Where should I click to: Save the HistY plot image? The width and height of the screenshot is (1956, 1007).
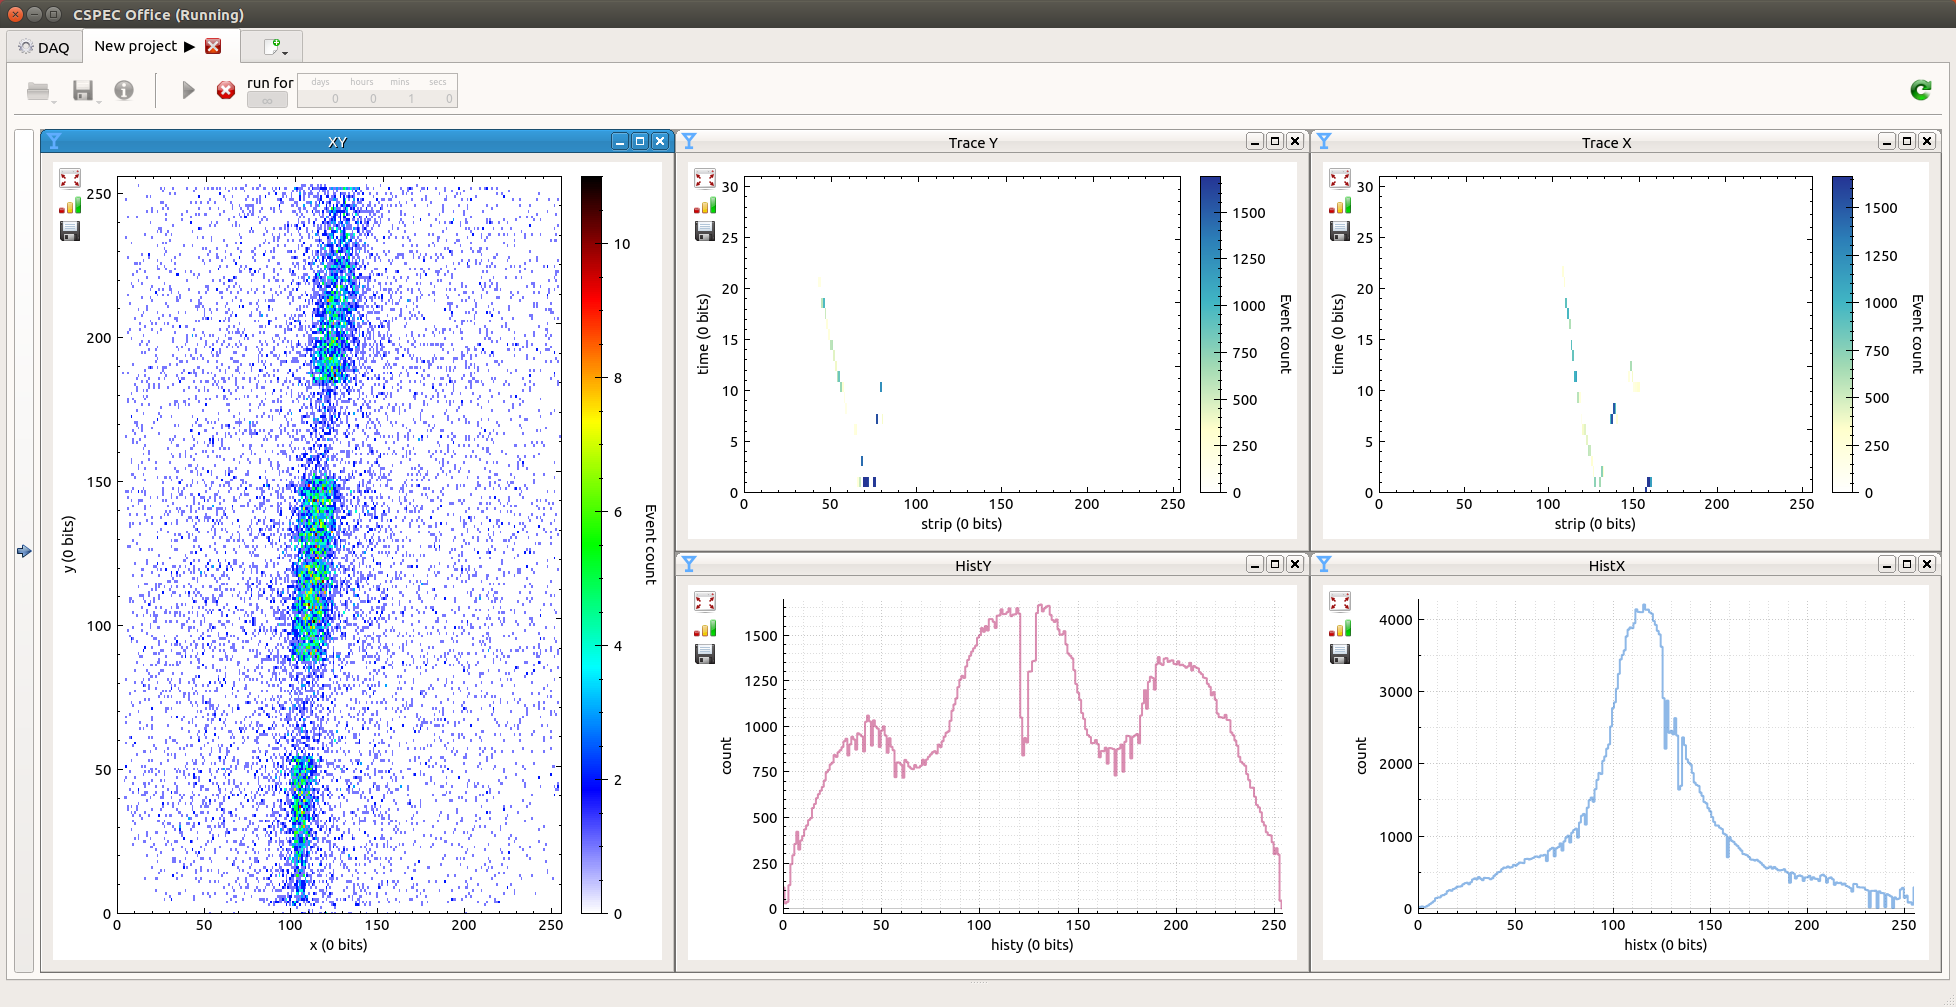point(705,654)
